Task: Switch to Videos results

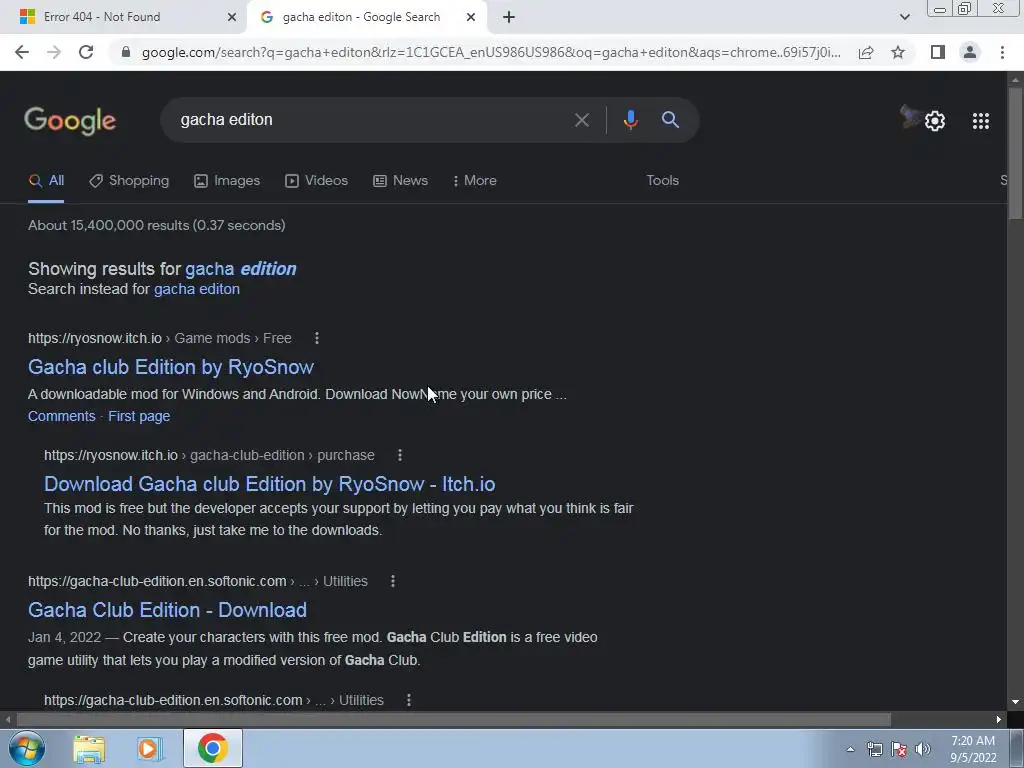Action: point(317,181)
